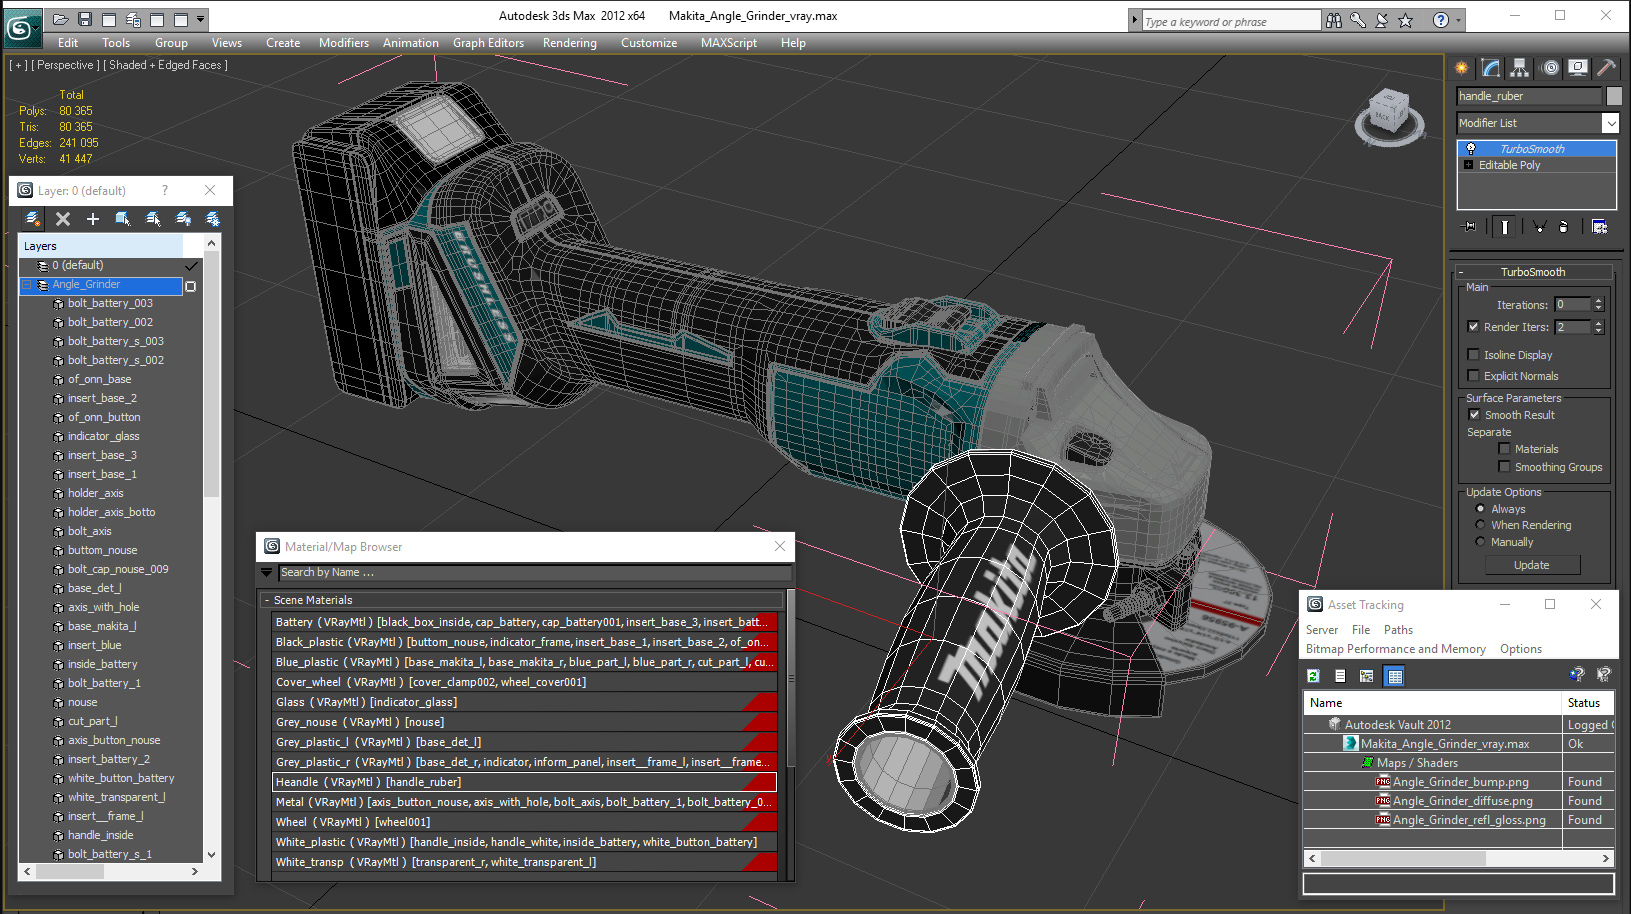This screenshot has height=914, width=1631.
Task: Enable Separate by Materials checkbox
Action: tap(1504, 449)
